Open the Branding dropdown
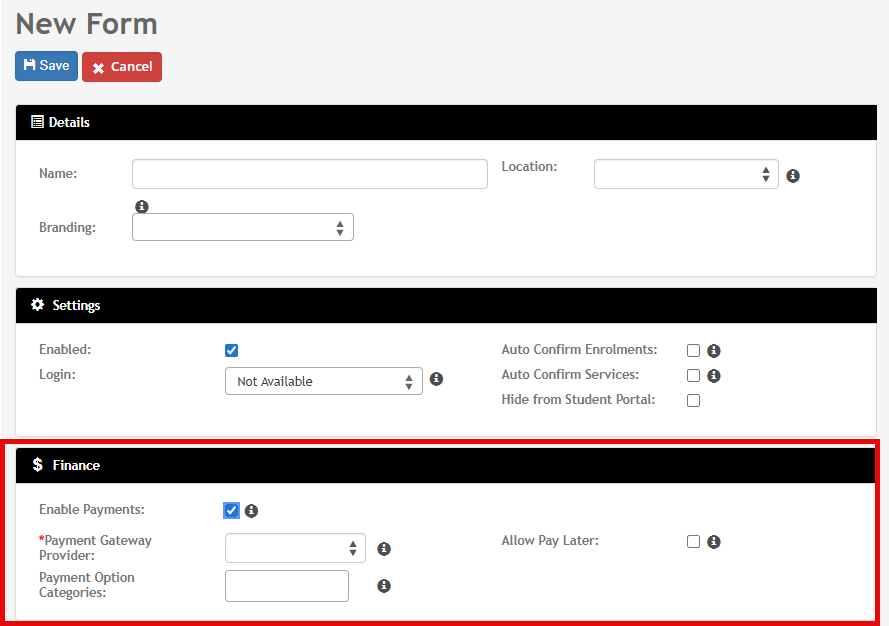 coord(243,227)
